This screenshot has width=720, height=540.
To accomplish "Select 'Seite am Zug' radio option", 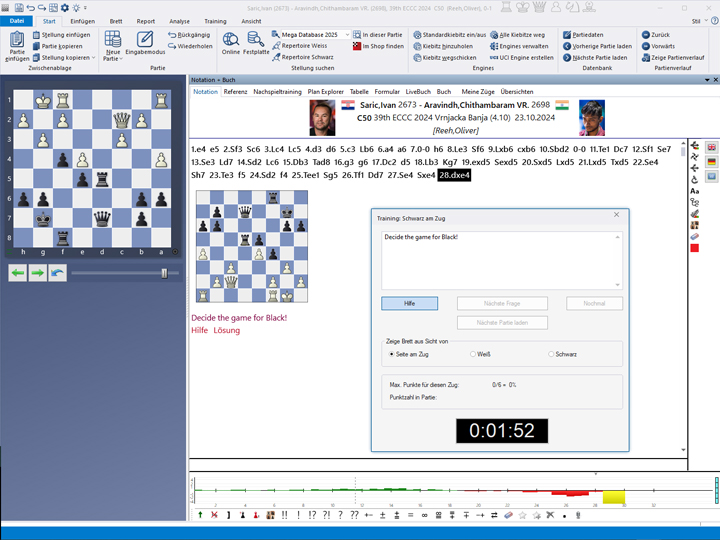I will pyautogui.click(x=392, y=354).
